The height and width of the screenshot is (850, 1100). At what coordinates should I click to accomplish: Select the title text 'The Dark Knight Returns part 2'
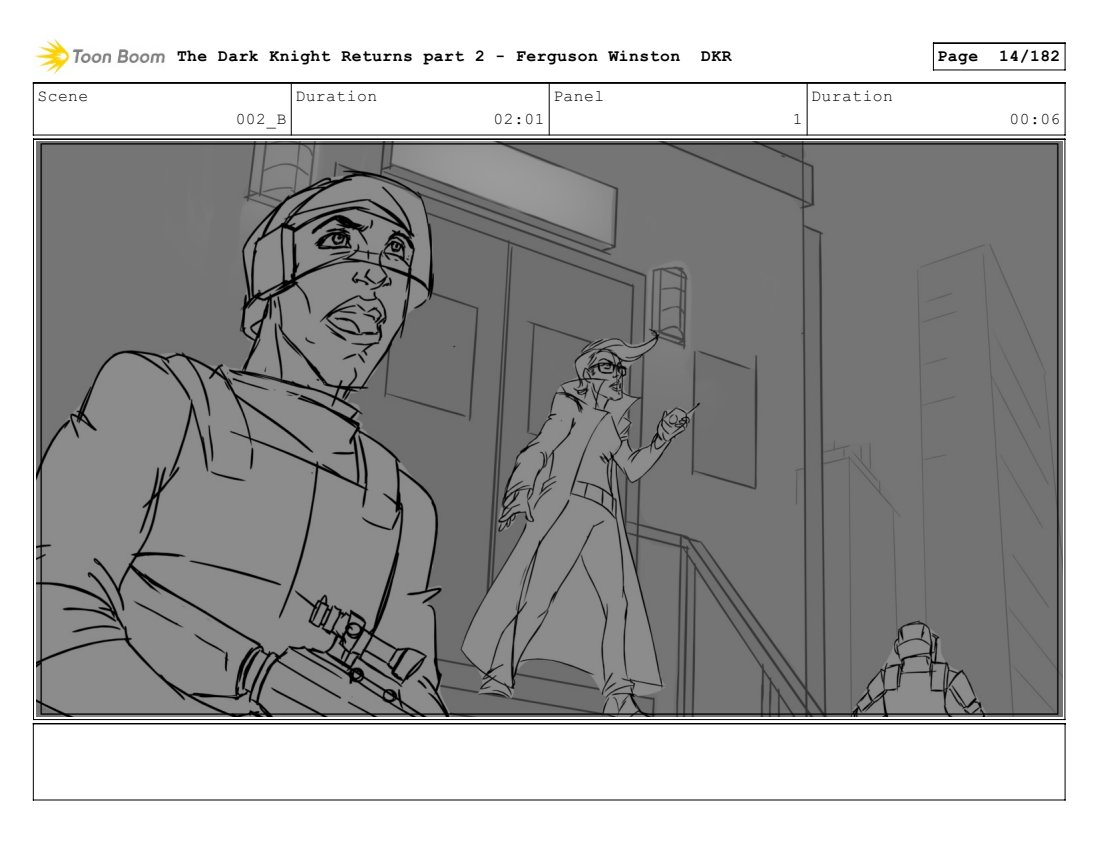coord(330,56)
